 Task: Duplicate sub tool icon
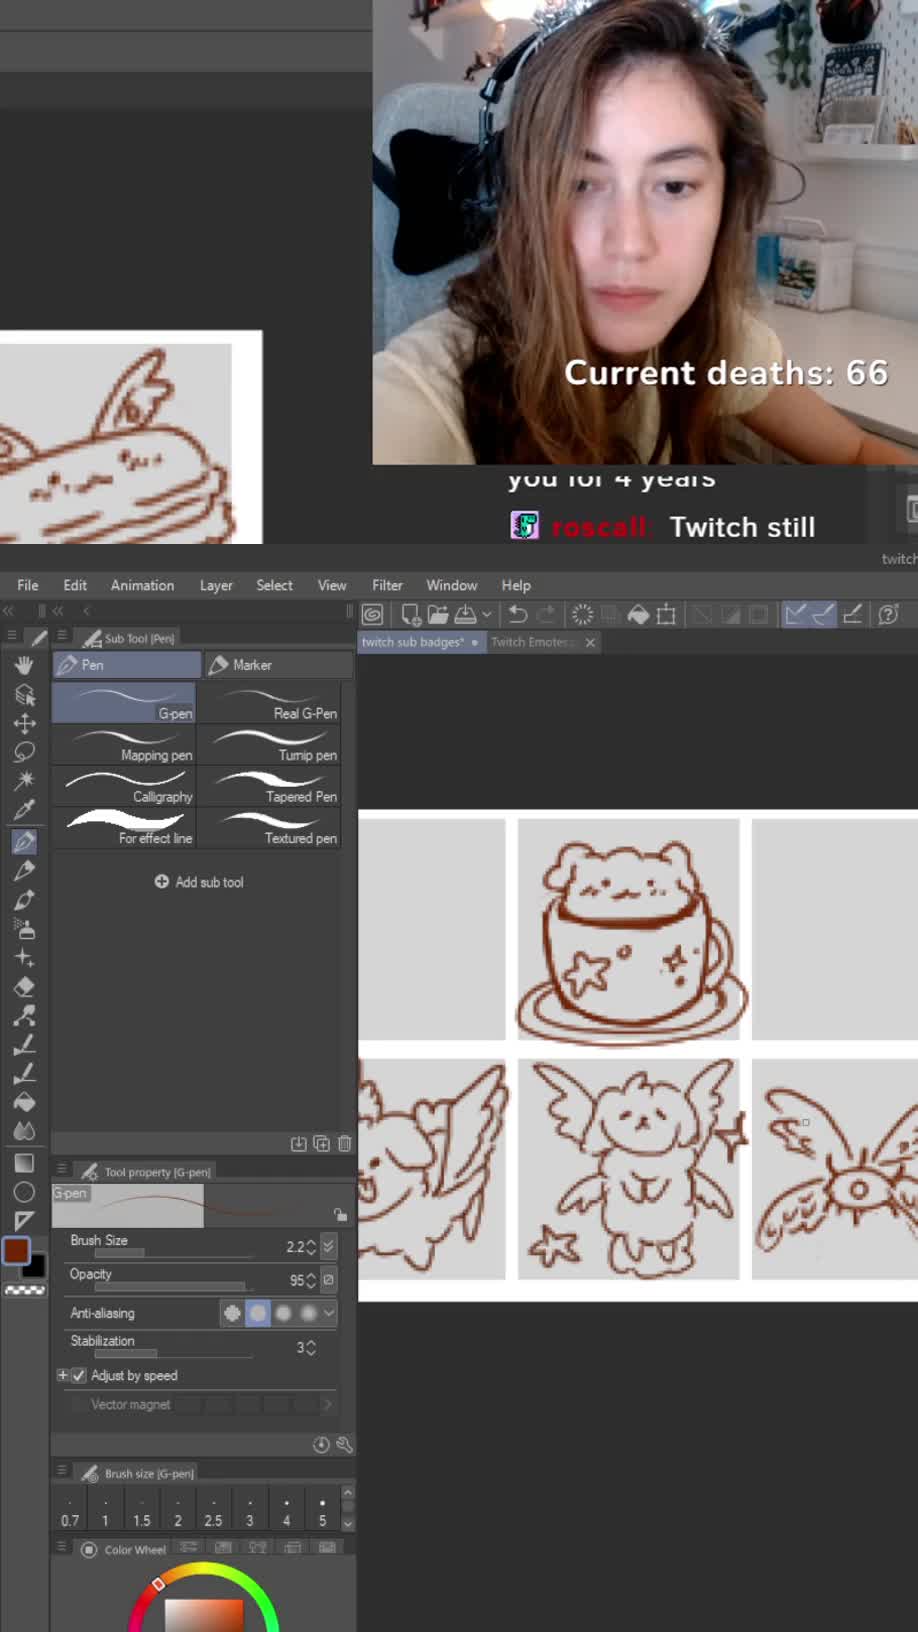pos(322,1143)
